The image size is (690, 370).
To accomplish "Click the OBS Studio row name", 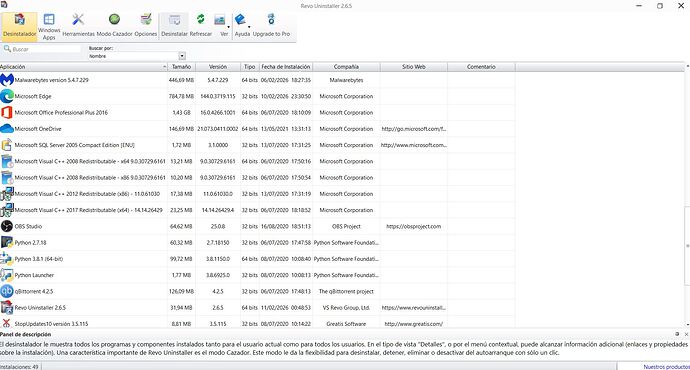I will pyautogui.click(x=28, y=227).
